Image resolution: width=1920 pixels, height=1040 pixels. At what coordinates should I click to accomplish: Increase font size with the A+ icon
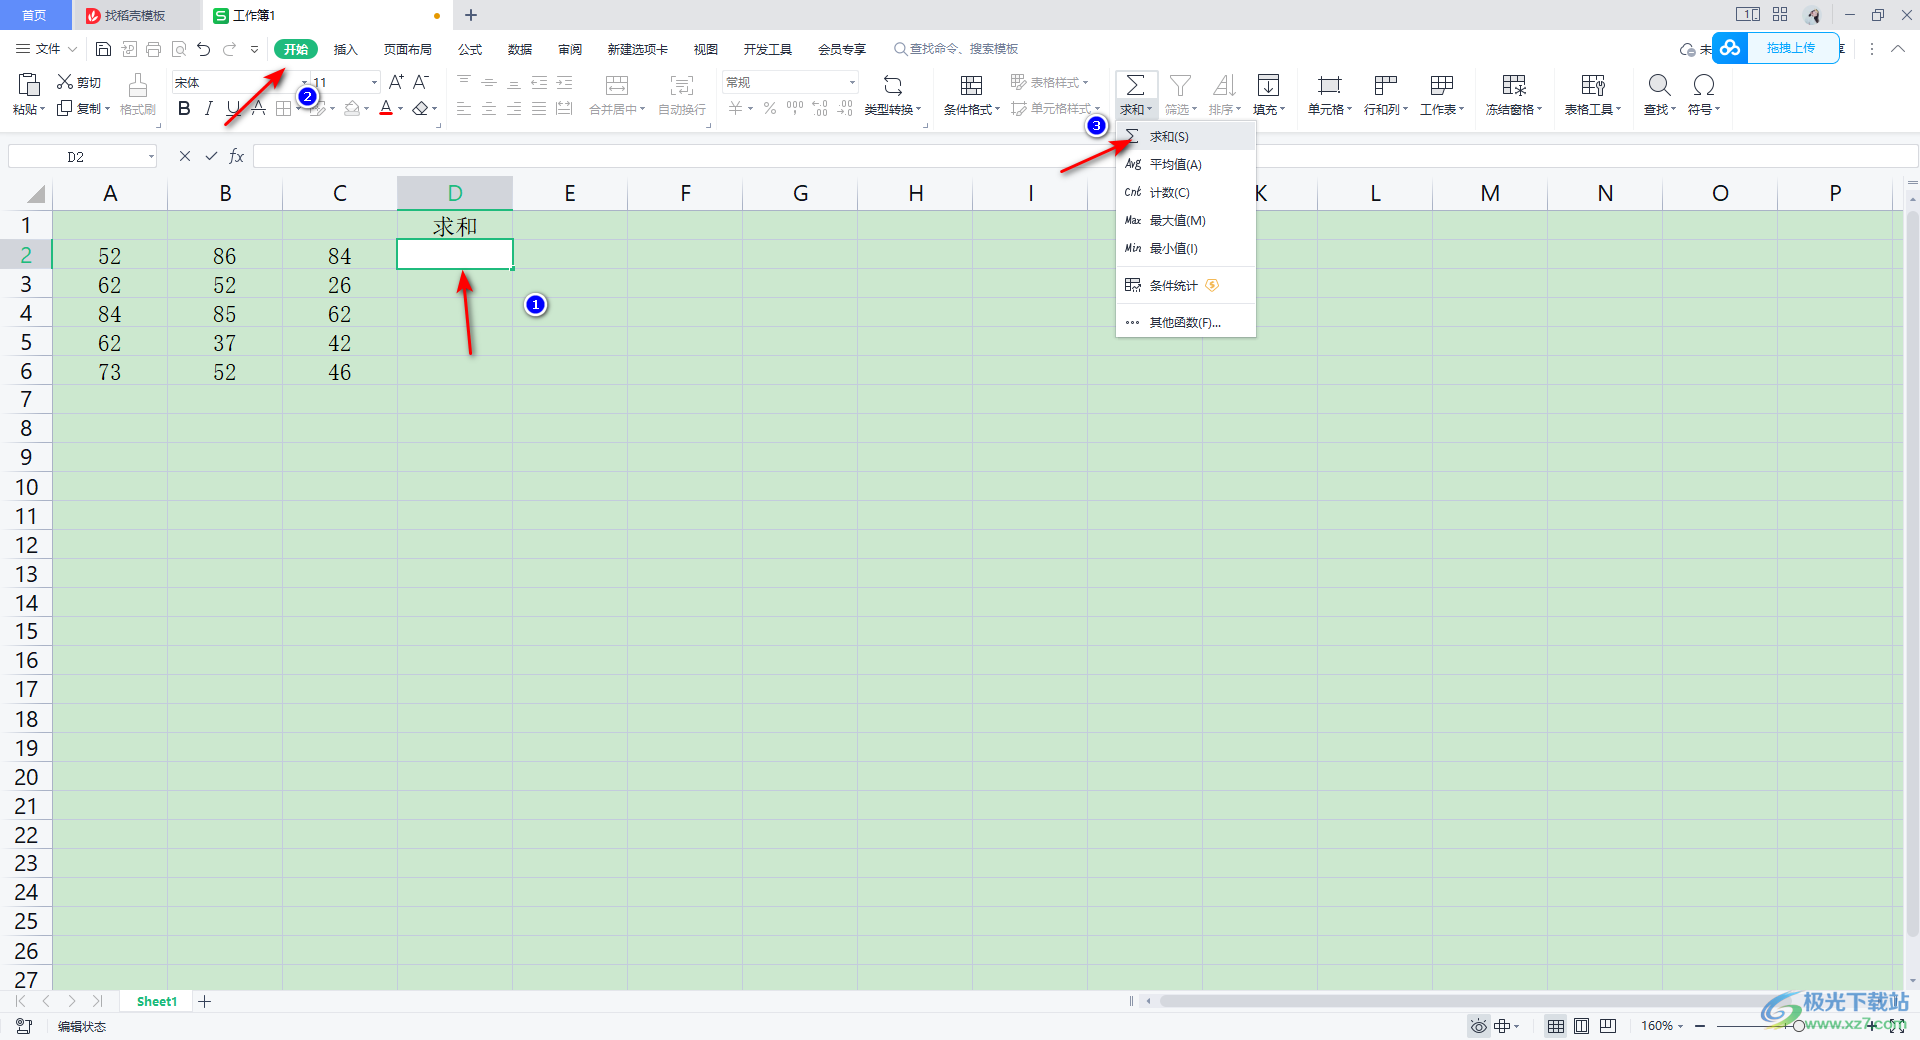396,82
